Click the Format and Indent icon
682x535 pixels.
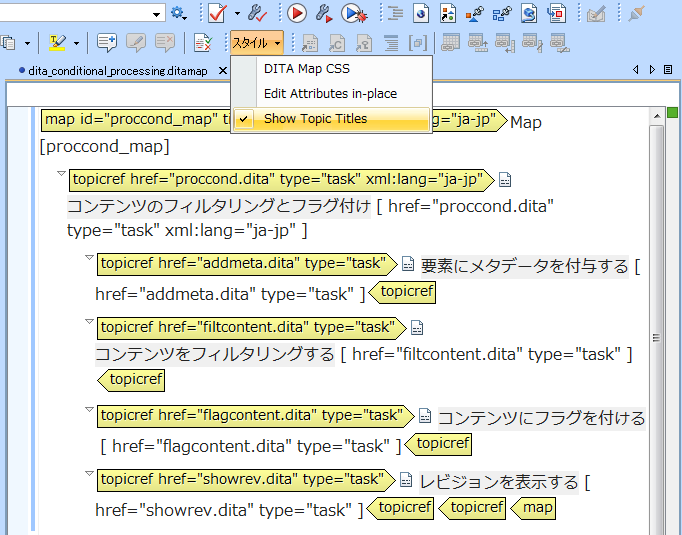click(395, 13)
